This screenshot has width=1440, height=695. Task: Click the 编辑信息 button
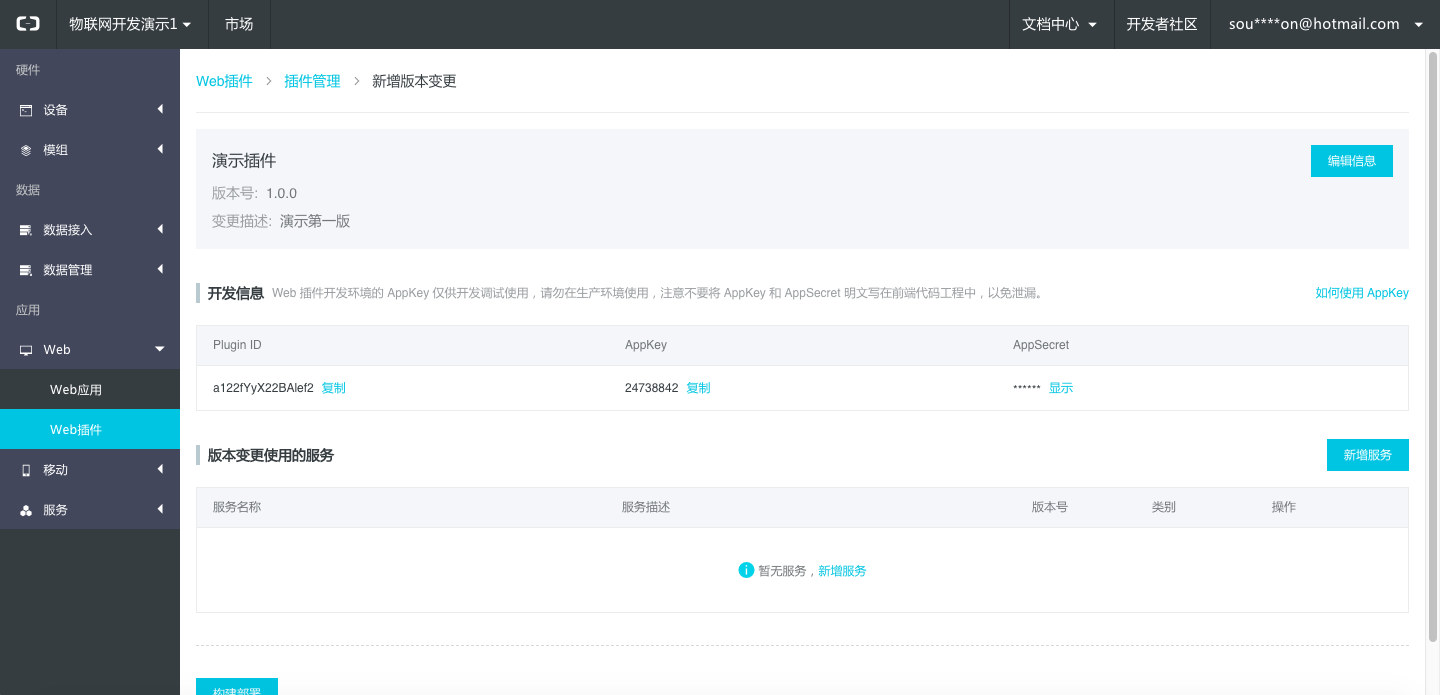pyautogui.click(x=1351, y=161)
